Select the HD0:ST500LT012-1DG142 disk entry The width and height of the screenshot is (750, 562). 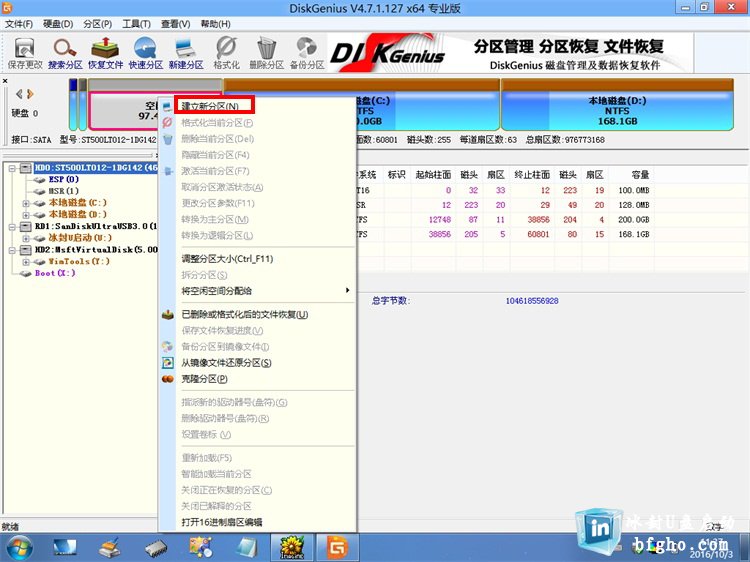[x=96, y=167]
